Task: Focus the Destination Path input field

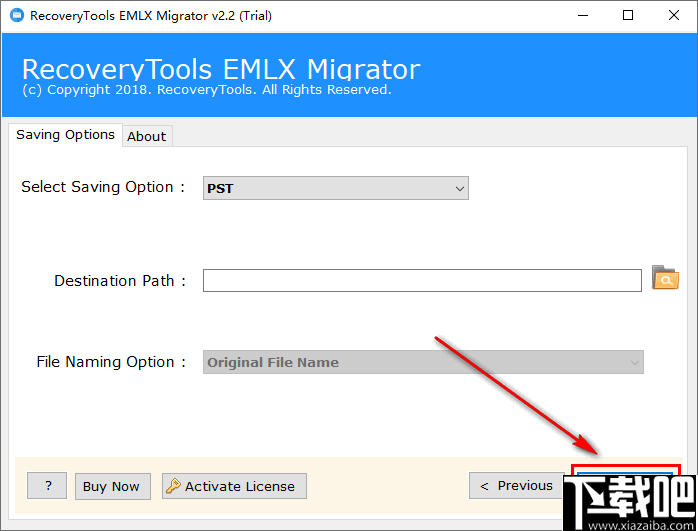Action: point(422,280)
